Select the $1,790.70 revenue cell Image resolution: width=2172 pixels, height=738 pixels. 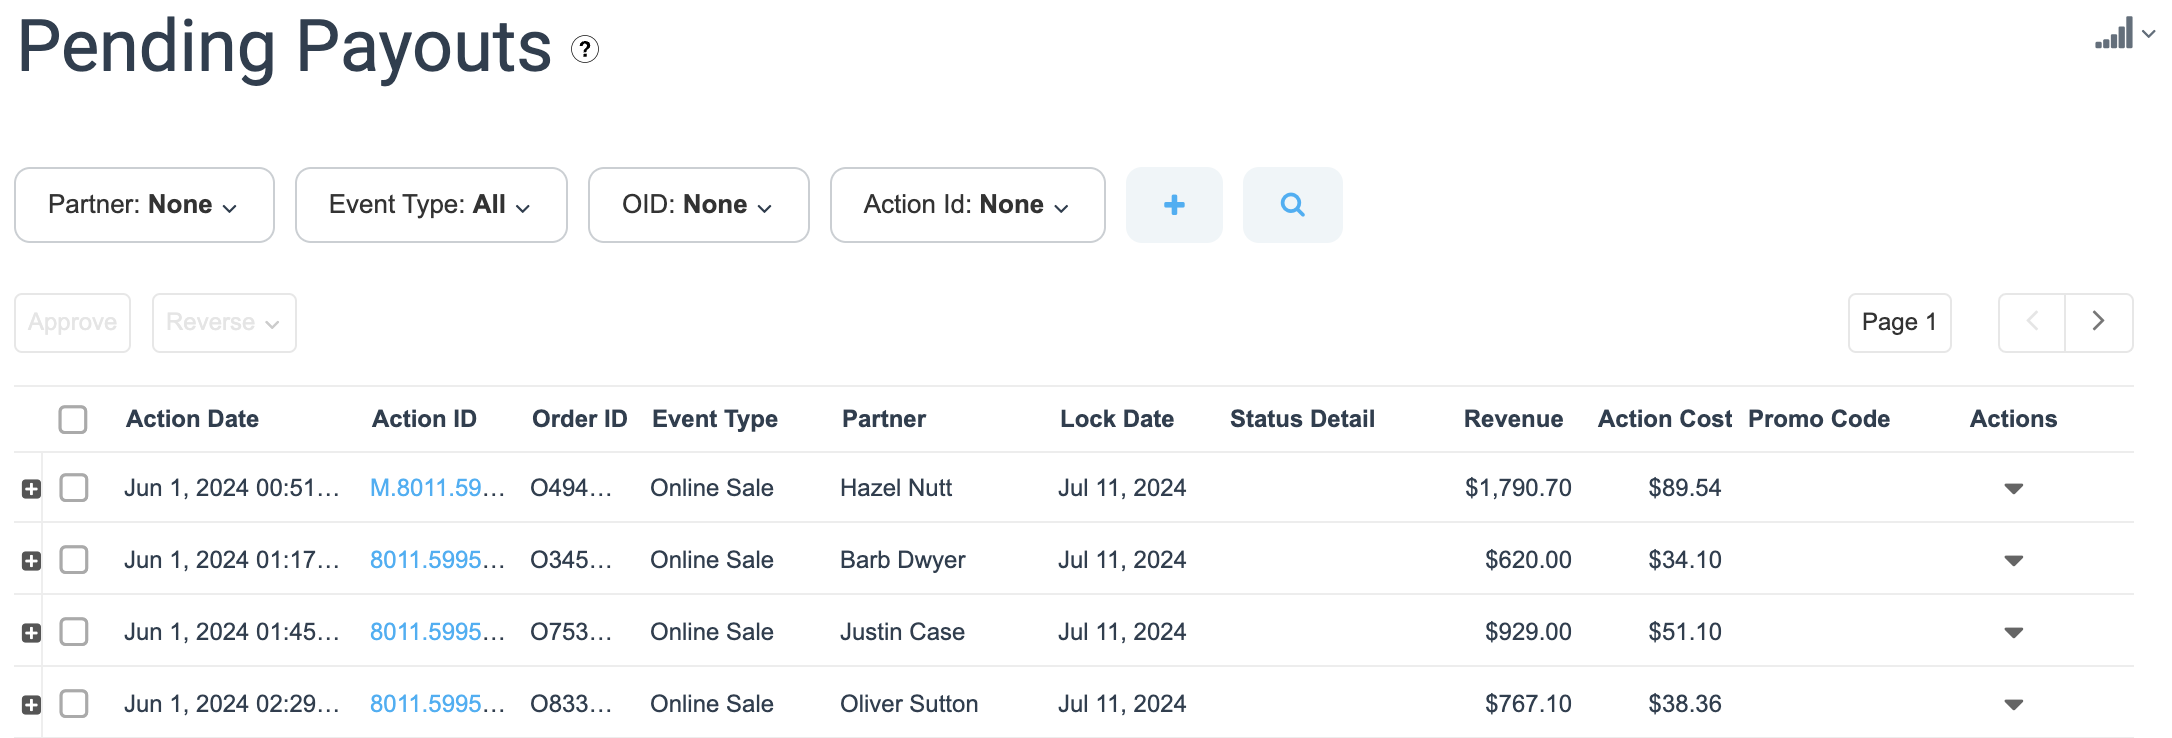tap(1518, 488)
